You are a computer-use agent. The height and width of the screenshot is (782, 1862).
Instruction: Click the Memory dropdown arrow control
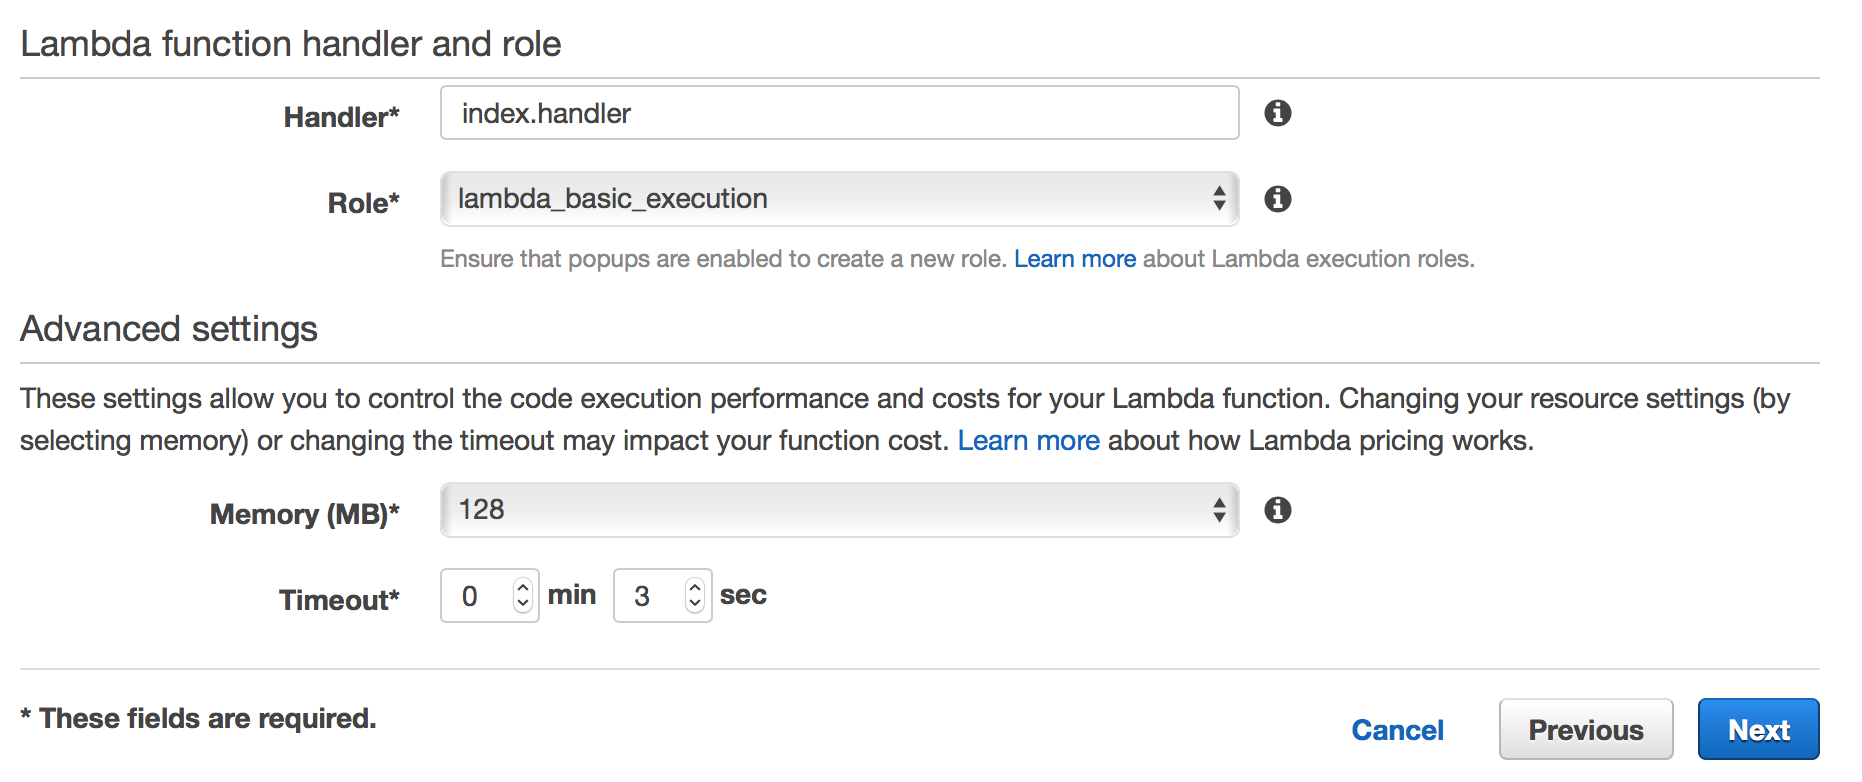1218,510
